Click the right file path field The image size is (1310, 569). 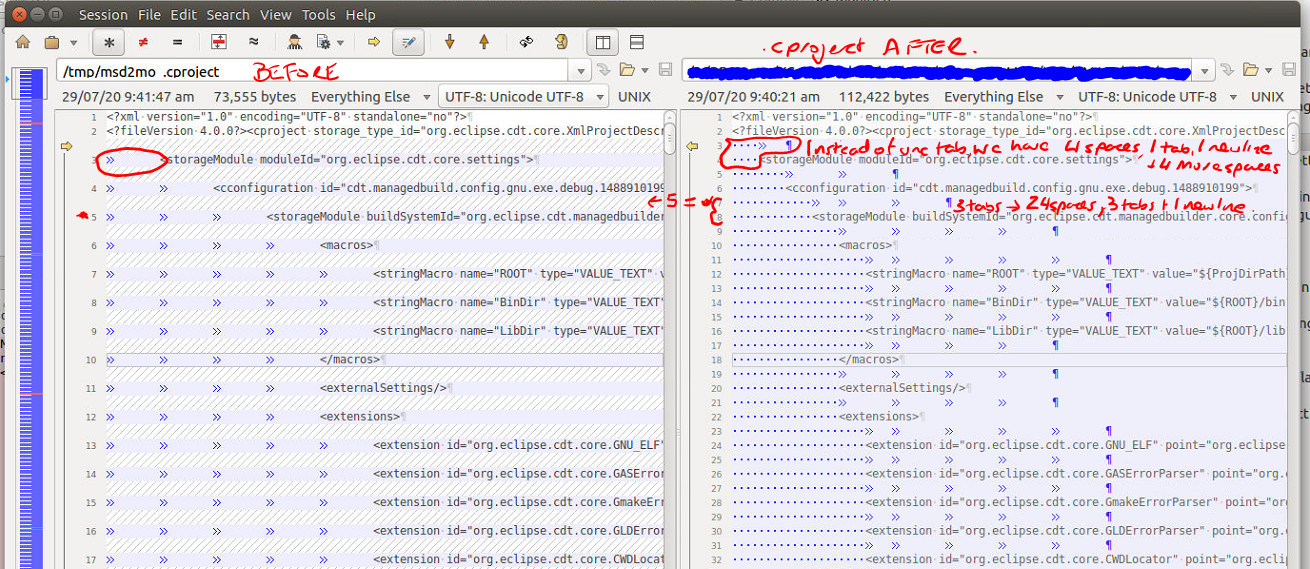coord(939,70)
